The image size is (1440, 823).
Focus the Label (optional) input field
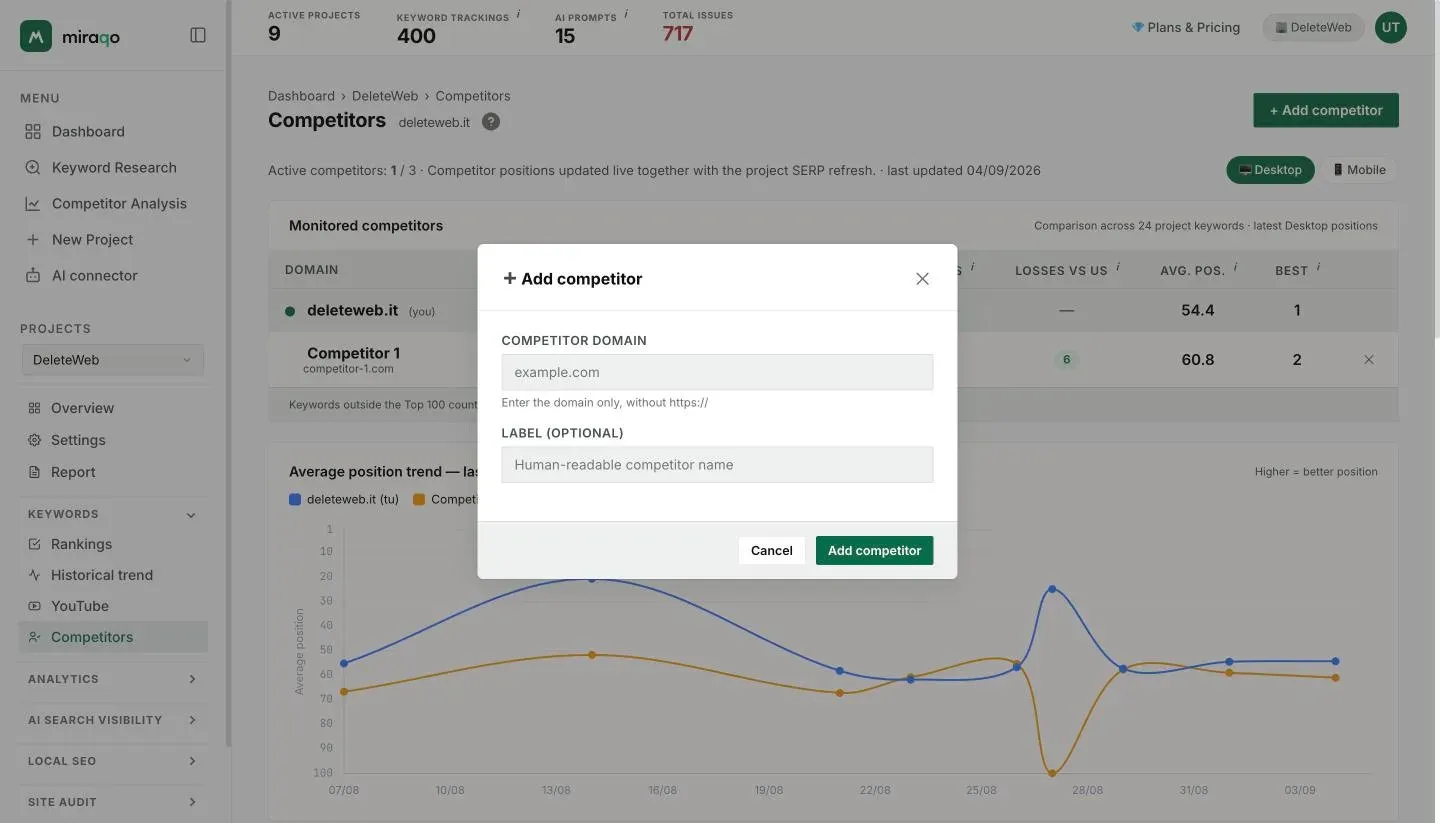click(717, 465)
